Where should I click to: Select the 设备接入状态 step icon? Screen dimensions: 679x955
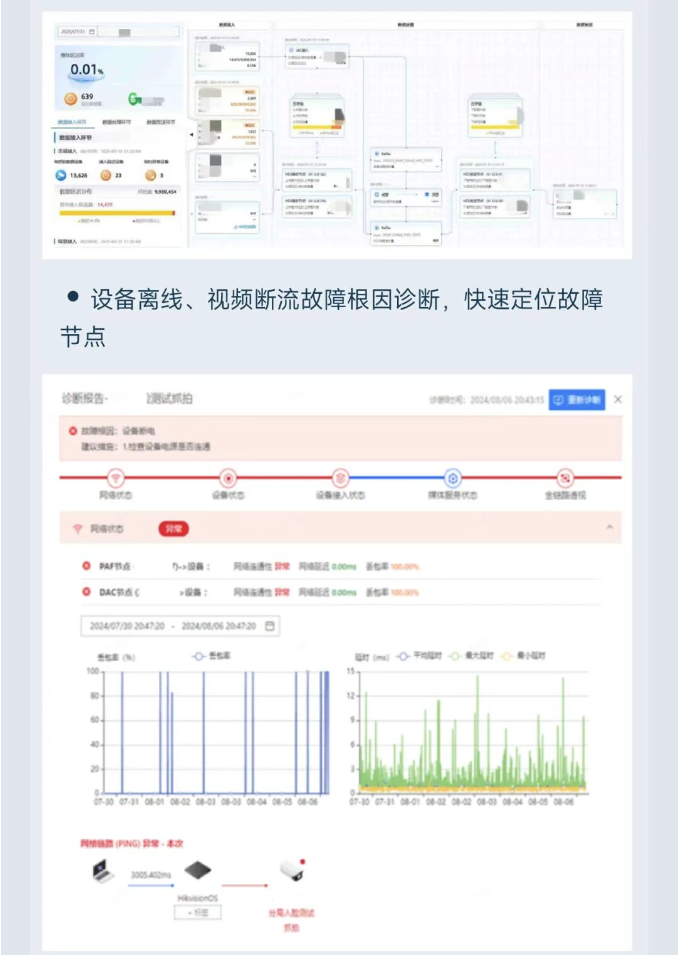point(340,478)
